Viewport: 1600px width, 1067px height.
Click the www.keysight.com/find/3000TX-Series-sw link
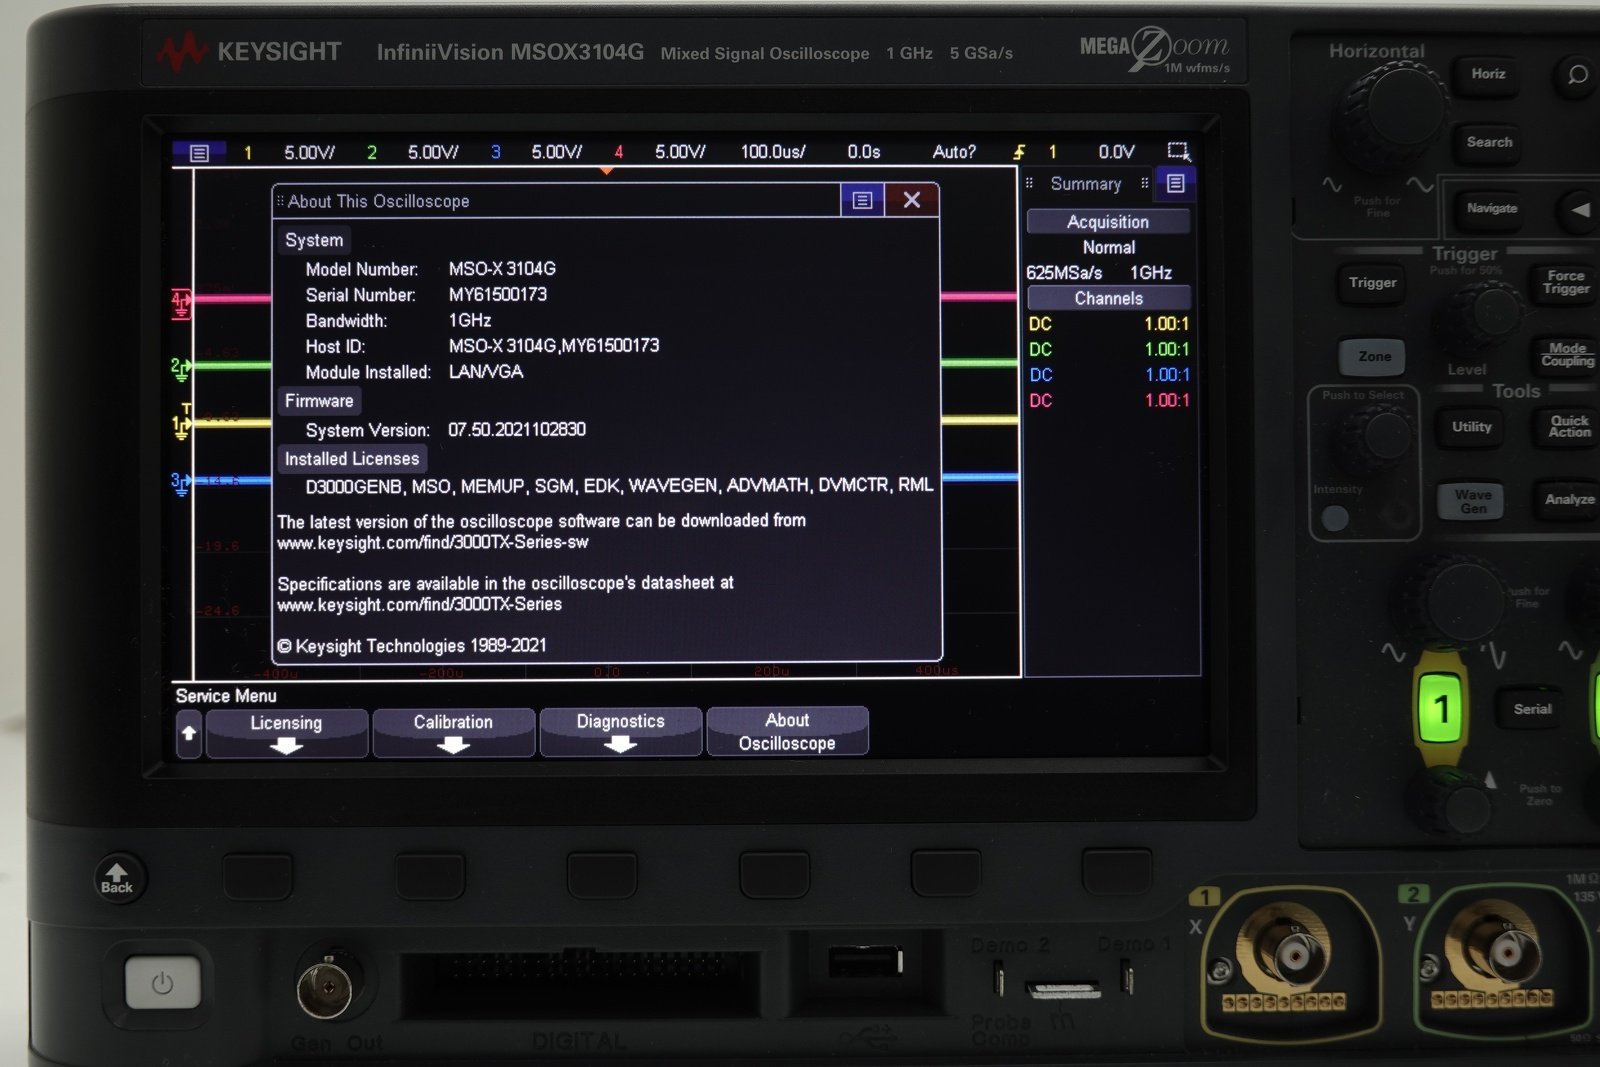433,543
